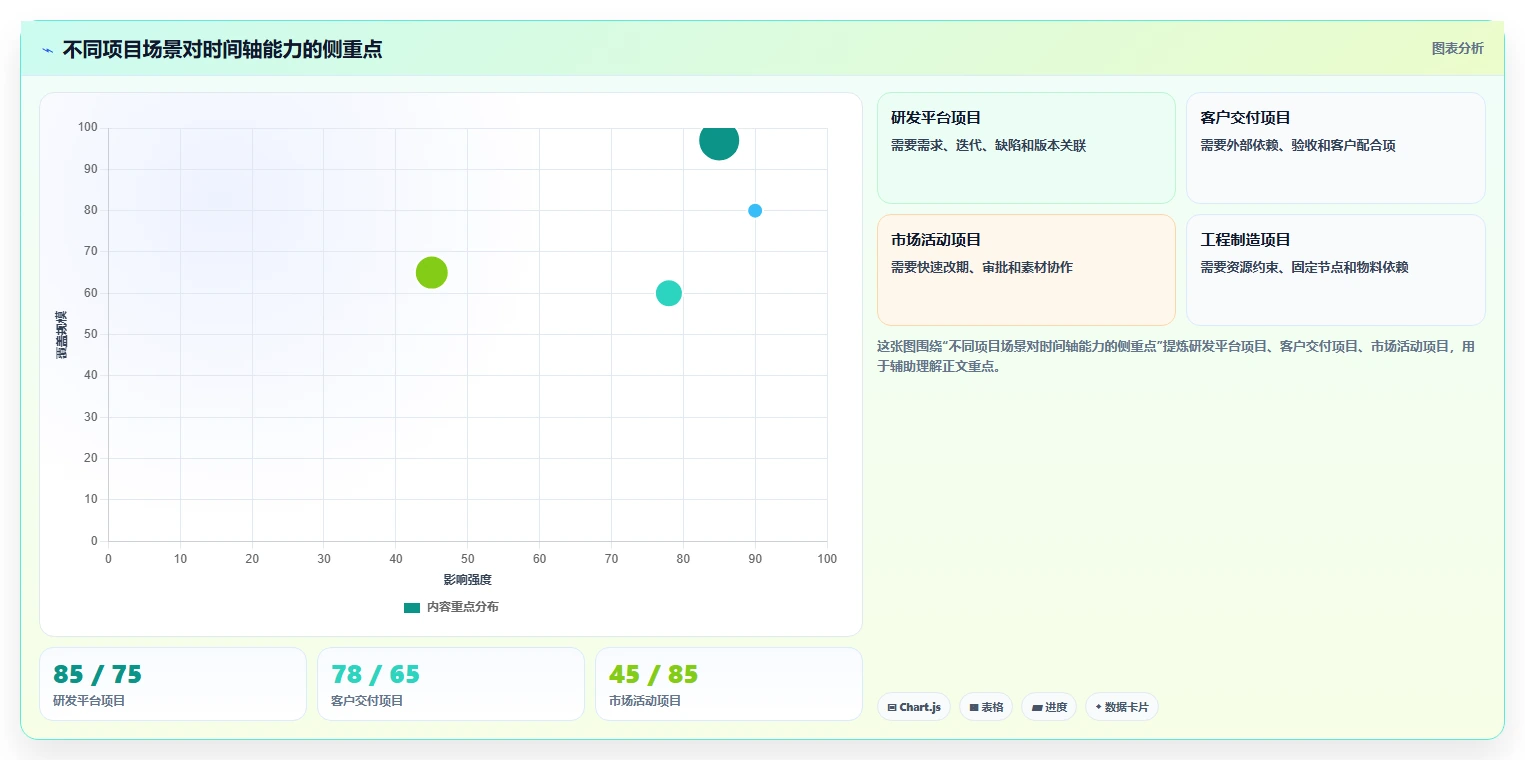The width and height of the screenshot is (1525, 760).
Task: Click the turquoise bubble at 78
Action: tap(669, 293)
